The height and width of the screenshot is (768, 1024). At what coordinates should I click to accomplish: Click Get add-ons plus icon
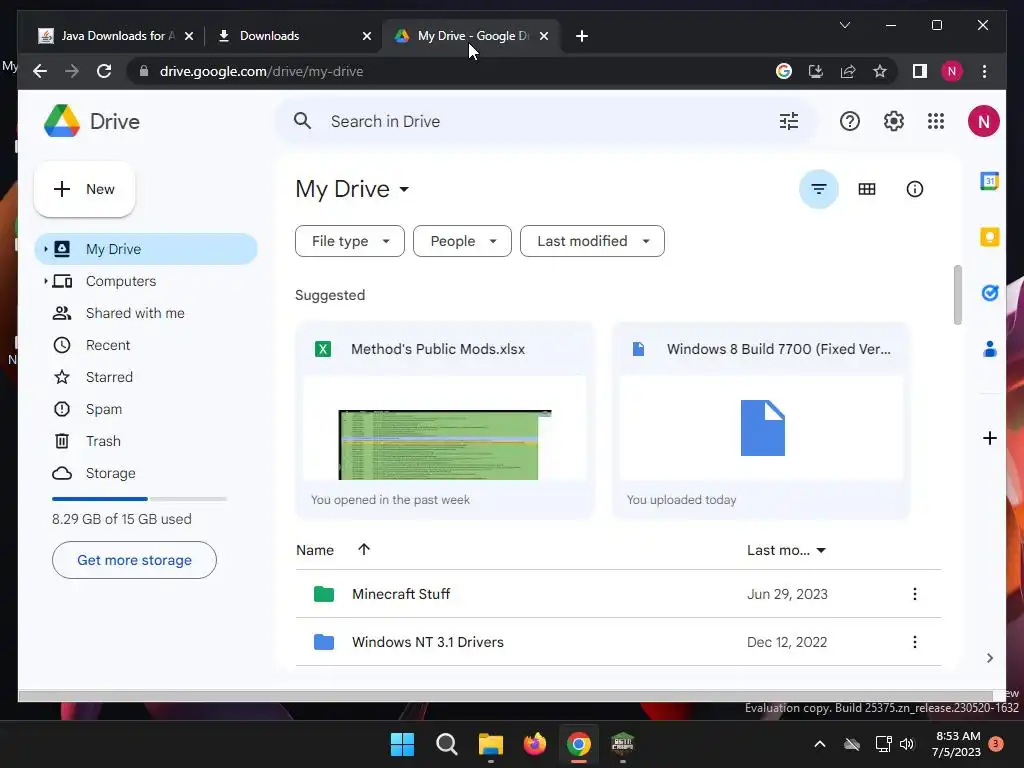[989, 438]
